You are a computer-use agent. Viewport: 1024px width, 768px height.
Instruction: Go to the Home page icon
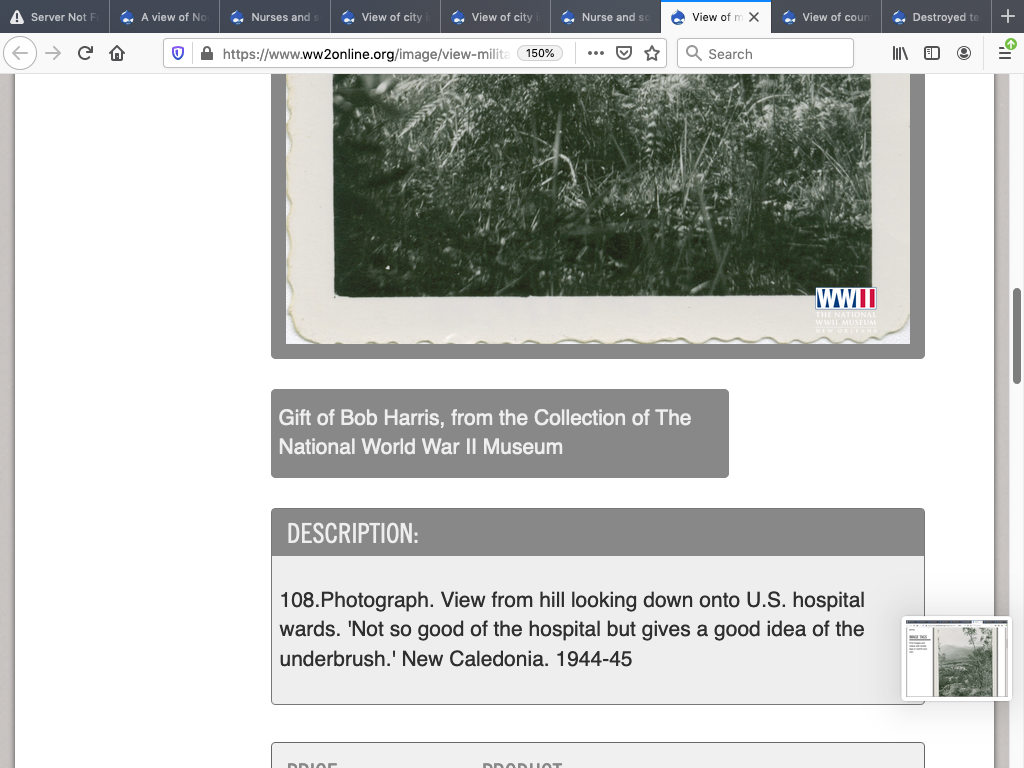click(x=117, y=54)
